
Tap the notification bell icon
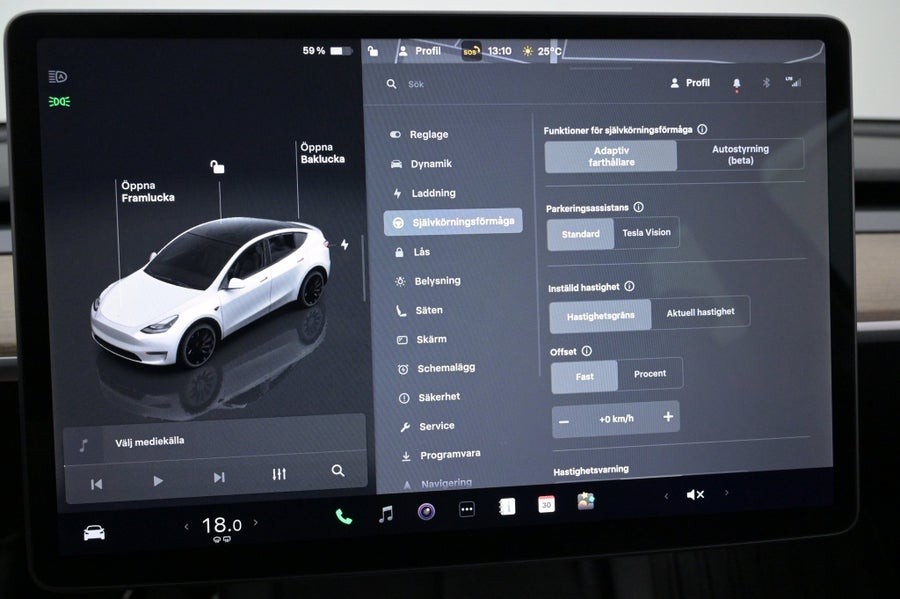point(736,84)
